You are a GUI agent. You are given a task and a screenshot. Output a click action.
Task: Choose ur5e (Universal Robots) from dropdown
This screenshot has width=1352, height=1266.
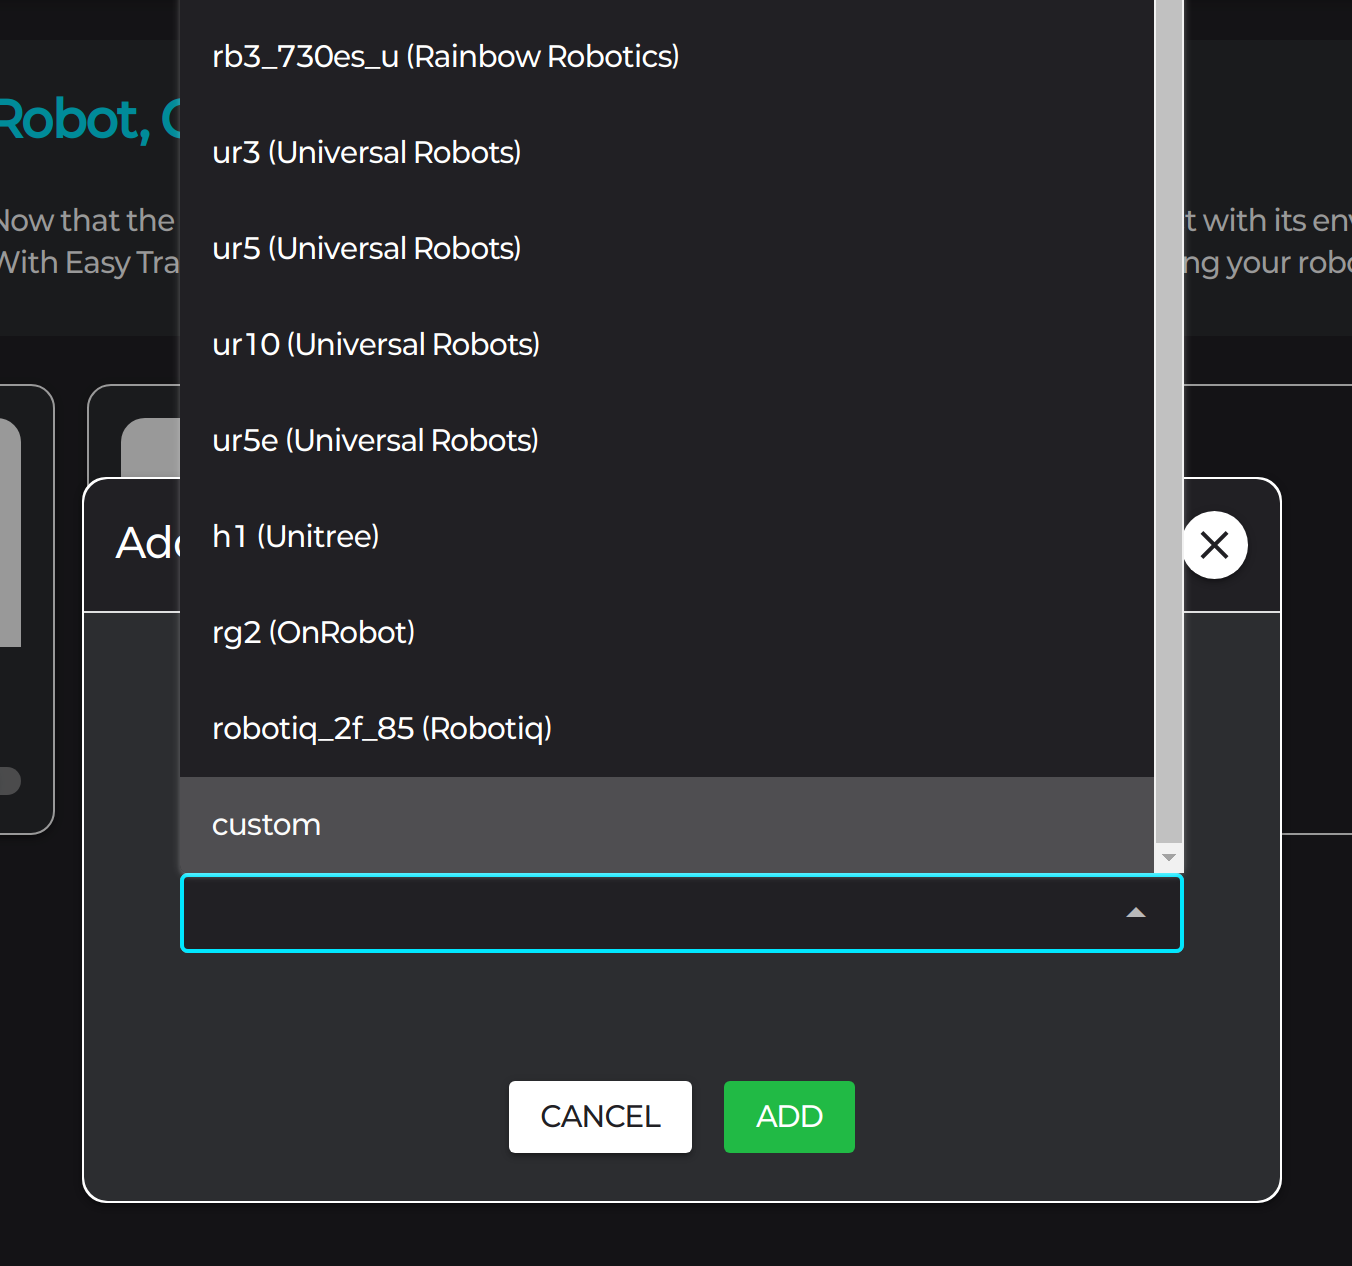point(375,441)
